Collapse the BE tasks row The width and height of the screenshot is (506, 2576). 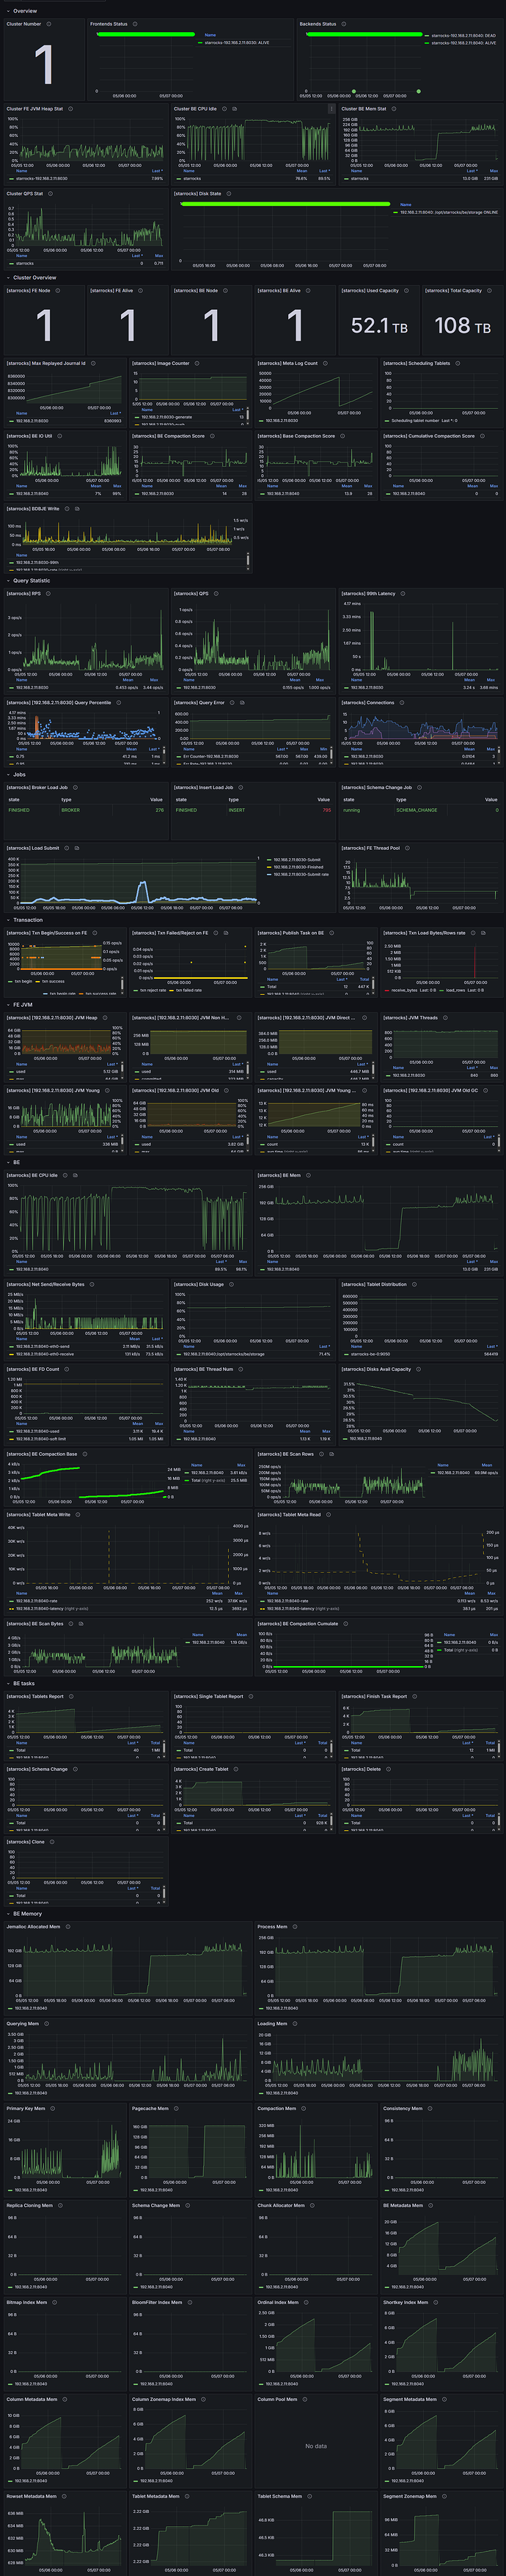tap(23, 1683)
